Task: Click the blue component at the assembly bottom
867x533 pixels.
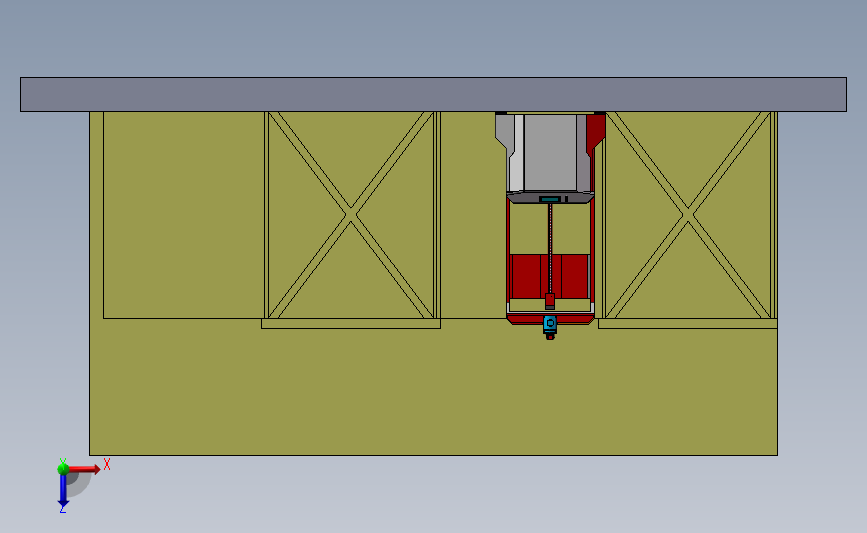Action: [550, 324]
